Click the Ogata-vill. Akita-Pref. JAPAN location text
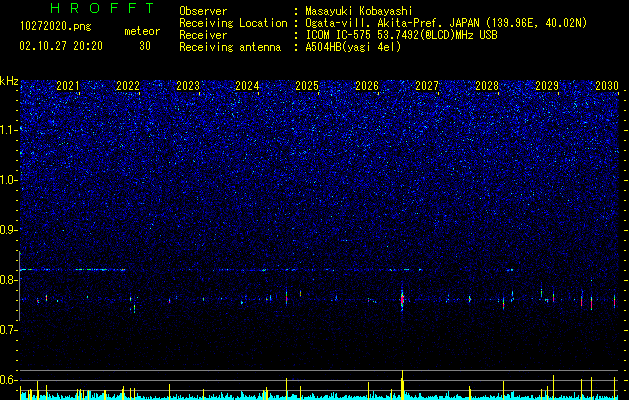The width and height of the screenshot is (629, 400). (446, 23)
